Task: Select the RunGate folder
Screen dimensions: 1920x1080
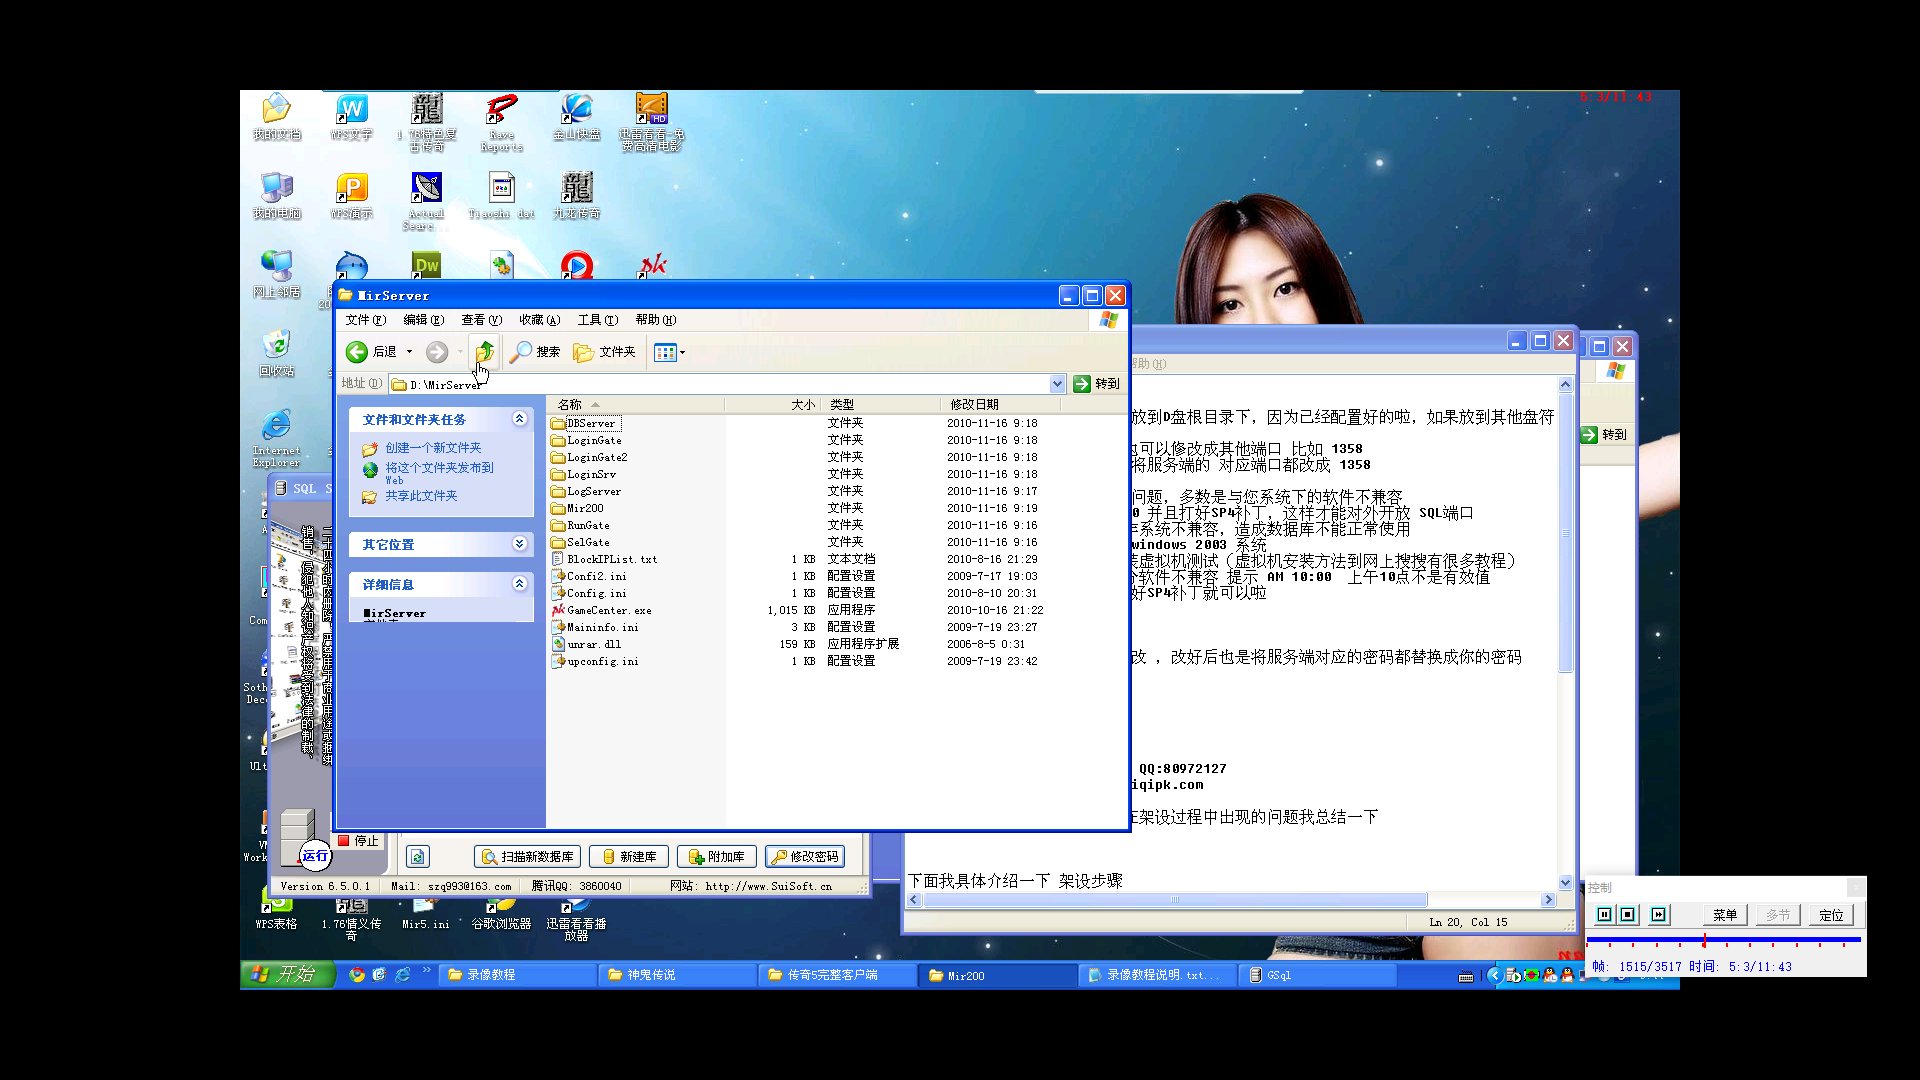Action: (580, 525)
